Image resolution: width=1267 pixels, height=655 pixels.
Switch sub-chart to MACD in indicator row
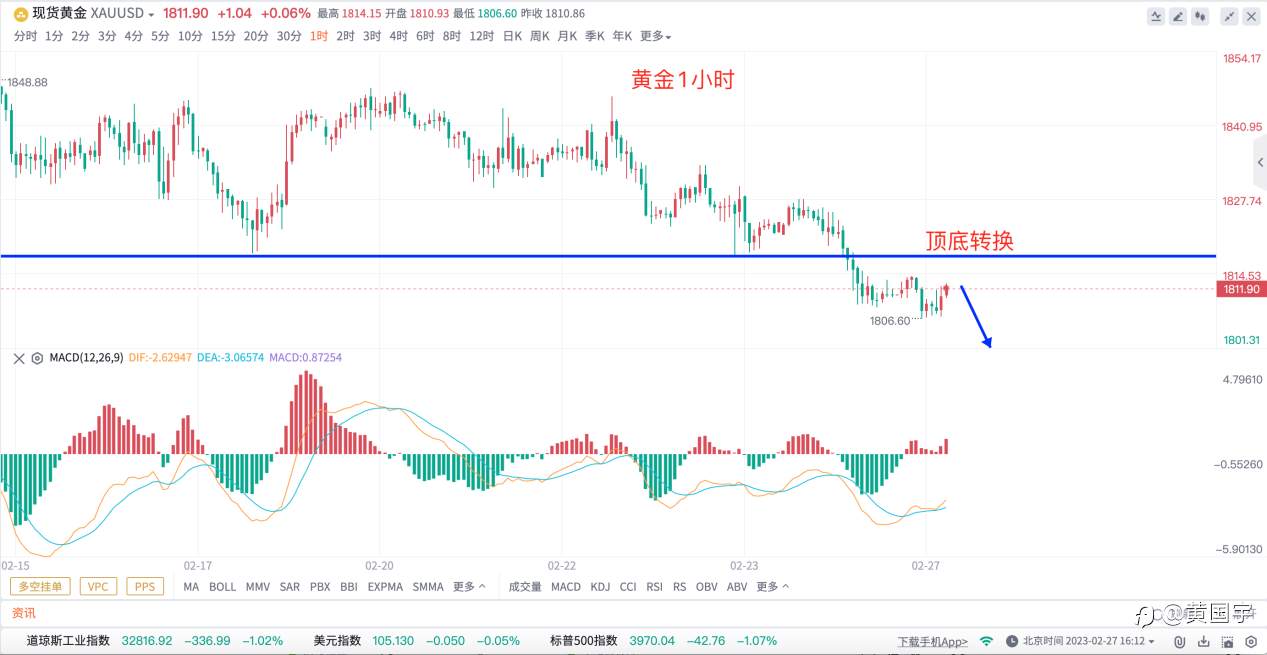click(x=566, y=587)
